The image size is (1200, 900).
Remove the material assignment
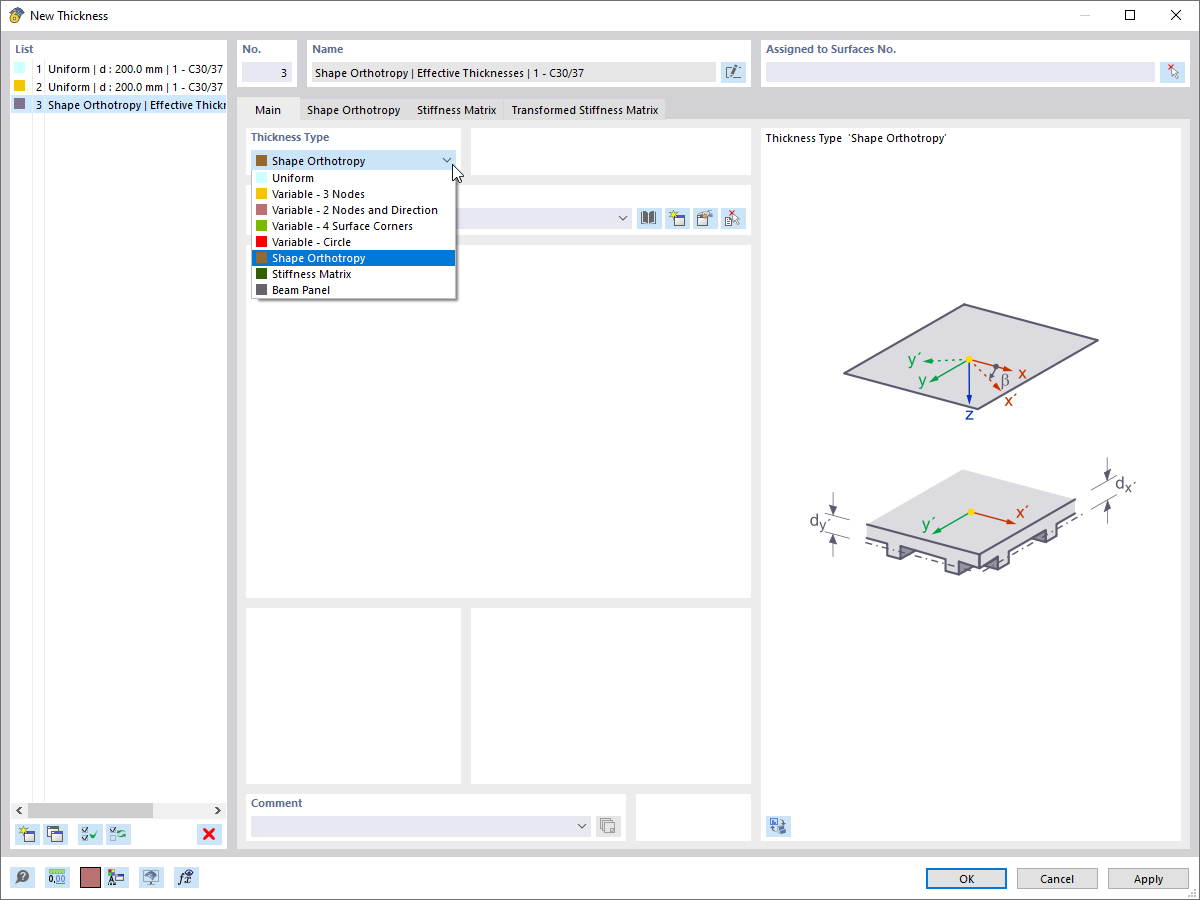[x=733, y=218]
